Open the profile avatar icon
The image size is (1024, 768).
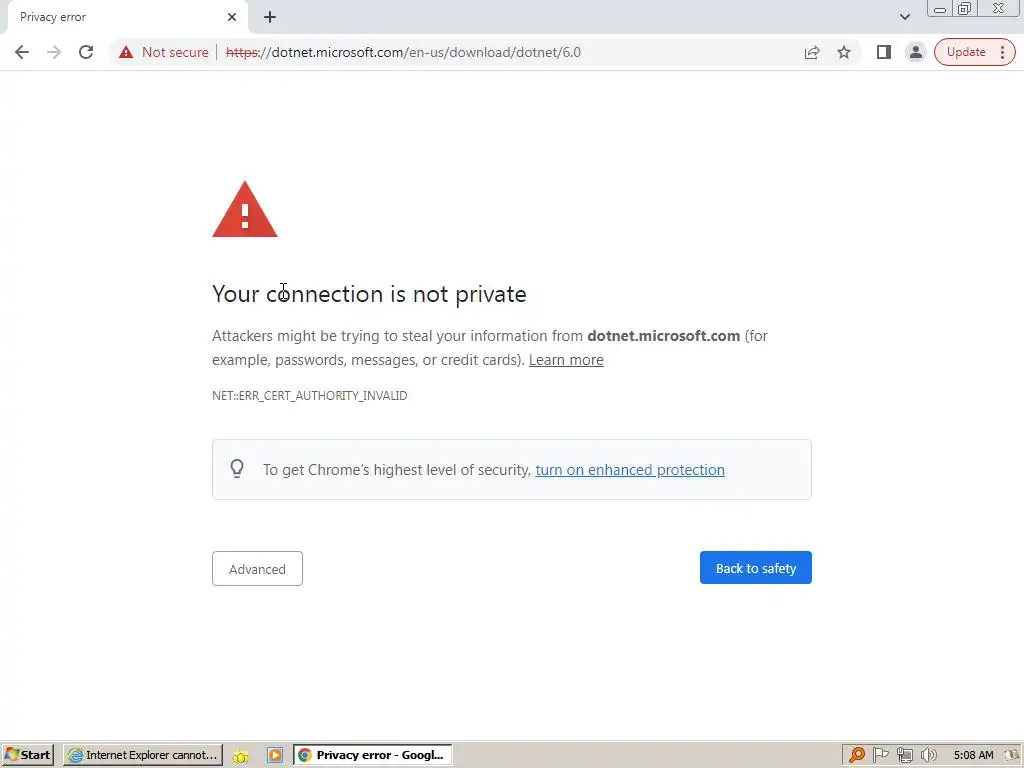pyautogui.click(x=916, y=52)
